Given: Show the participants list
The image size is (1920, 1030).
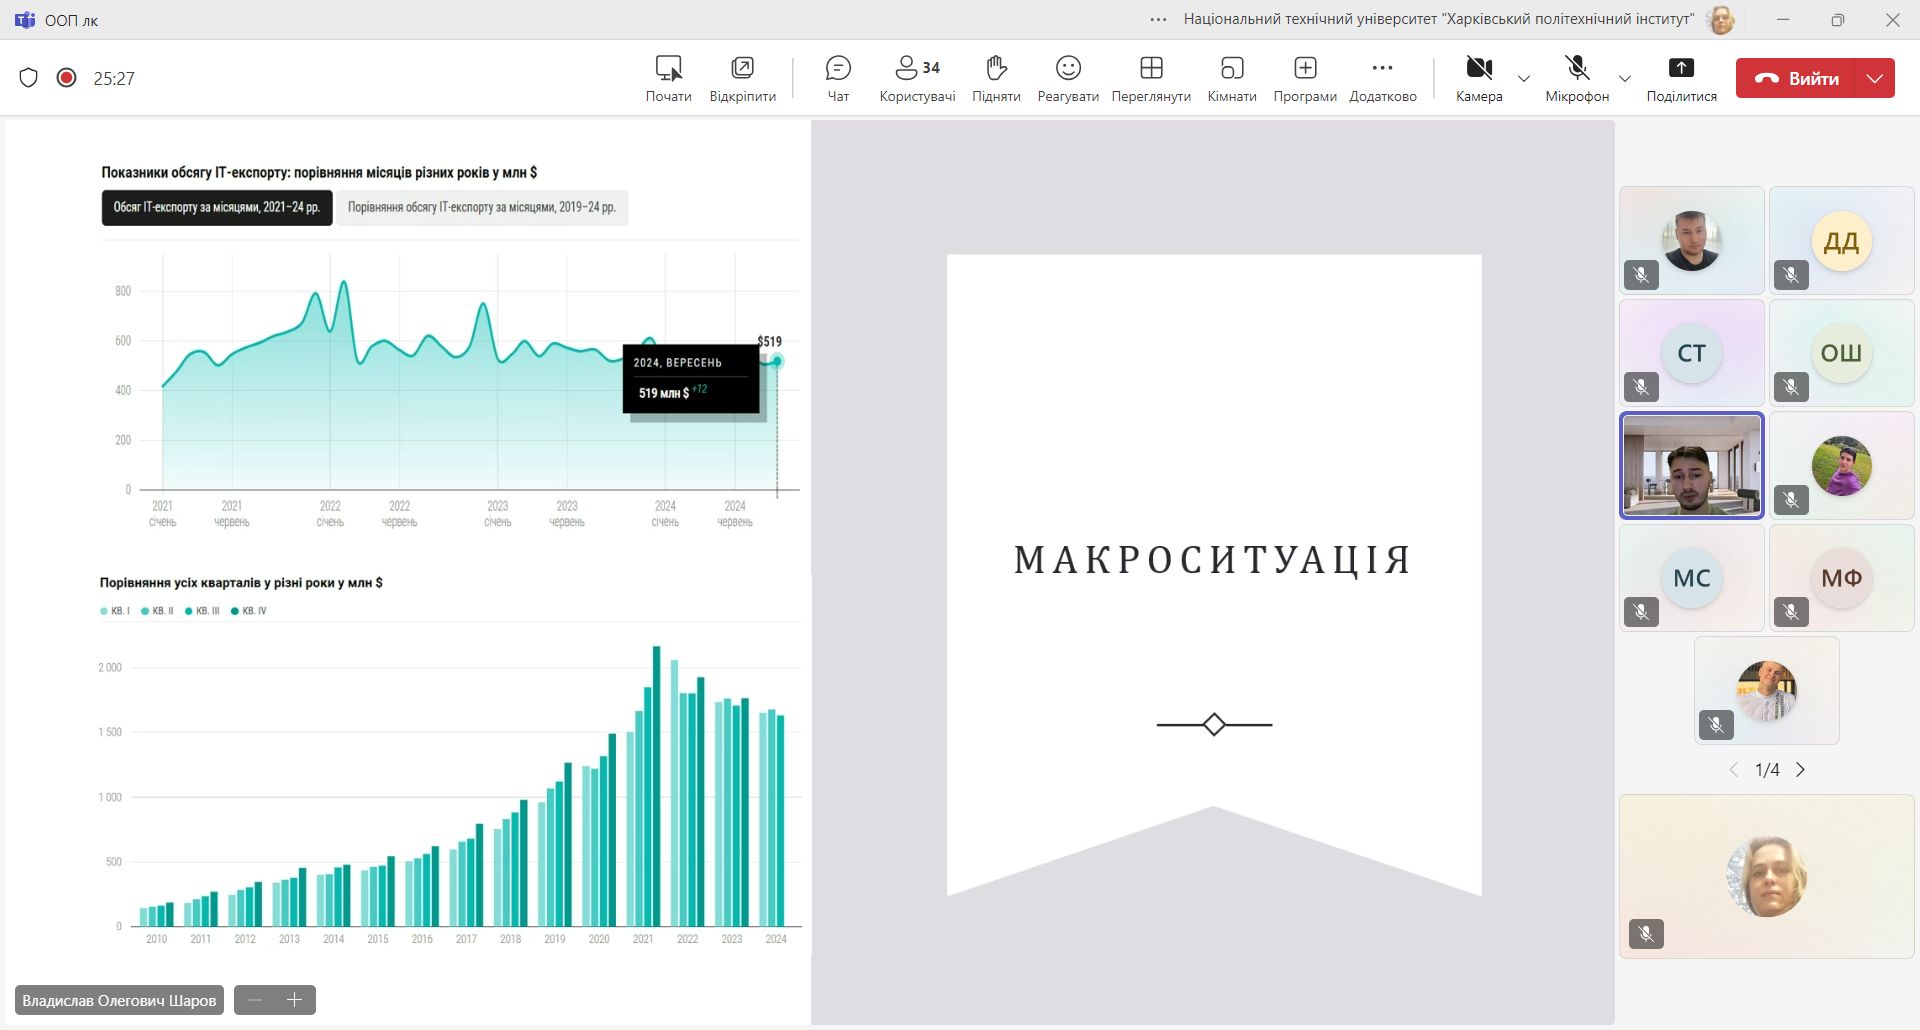Looking at the screenshot, I should pyautogui.click(x=917, y=78).
